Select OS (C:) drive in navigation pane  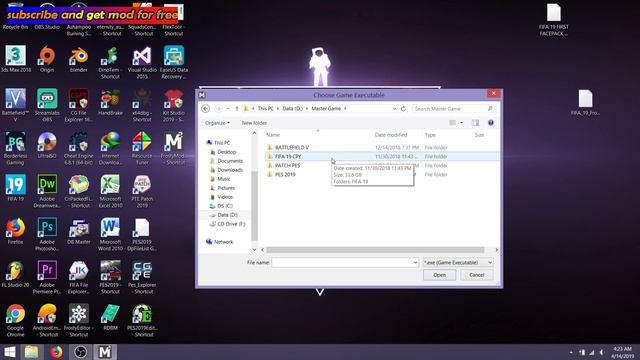[221, 206]
